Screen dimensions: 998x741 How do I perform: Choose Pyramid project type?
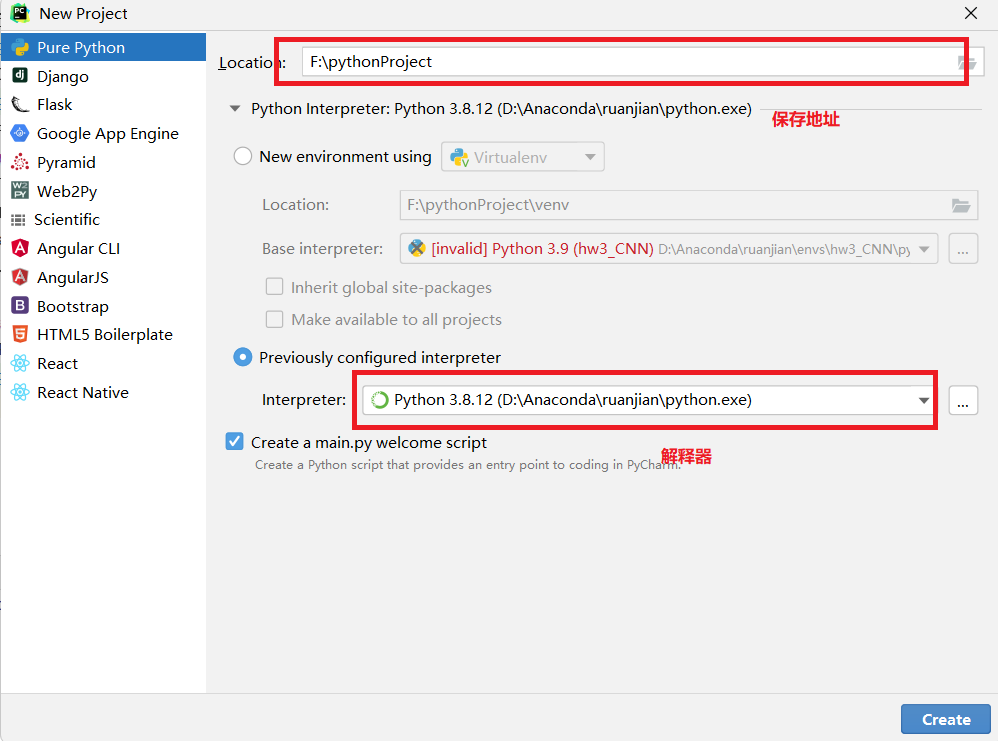[x=103, y=162]
